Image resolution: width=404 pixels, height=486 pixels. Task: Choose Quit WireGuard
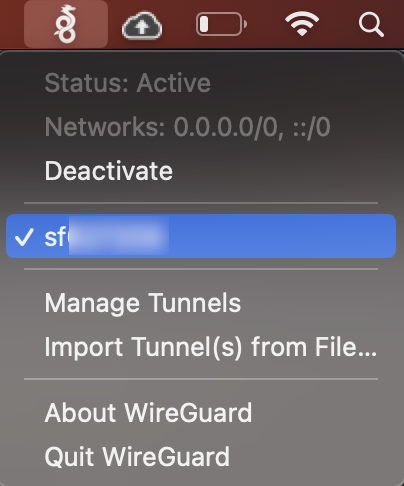click(x=137, y=457)
